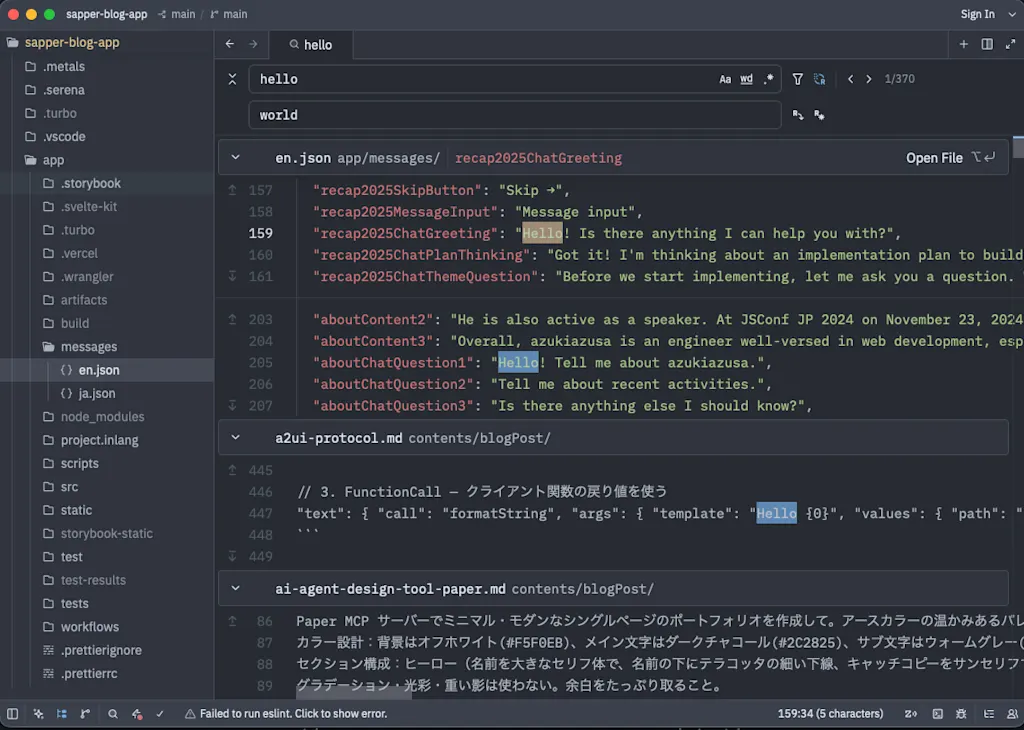Open the debugger bug icon in status bar

click(961, 714)
